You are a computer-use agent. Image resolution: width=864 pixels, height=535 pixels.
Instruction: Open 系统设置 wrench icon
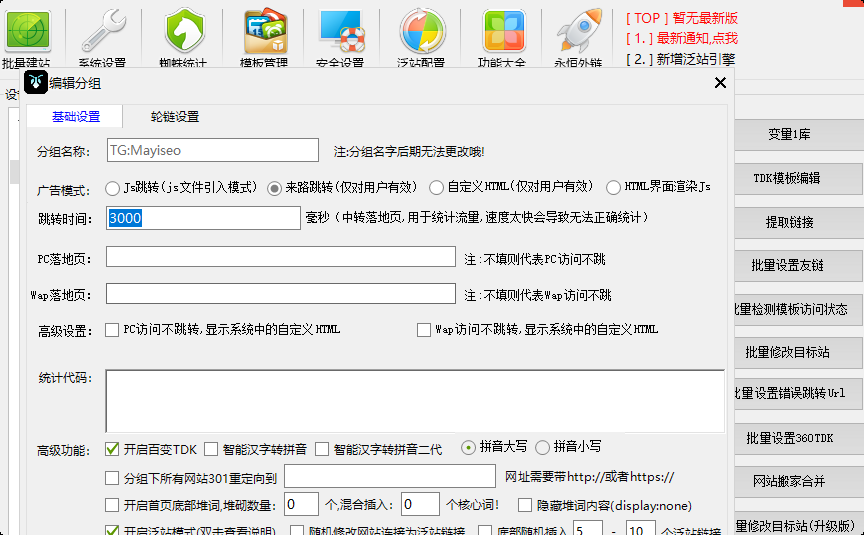(103, 31)
